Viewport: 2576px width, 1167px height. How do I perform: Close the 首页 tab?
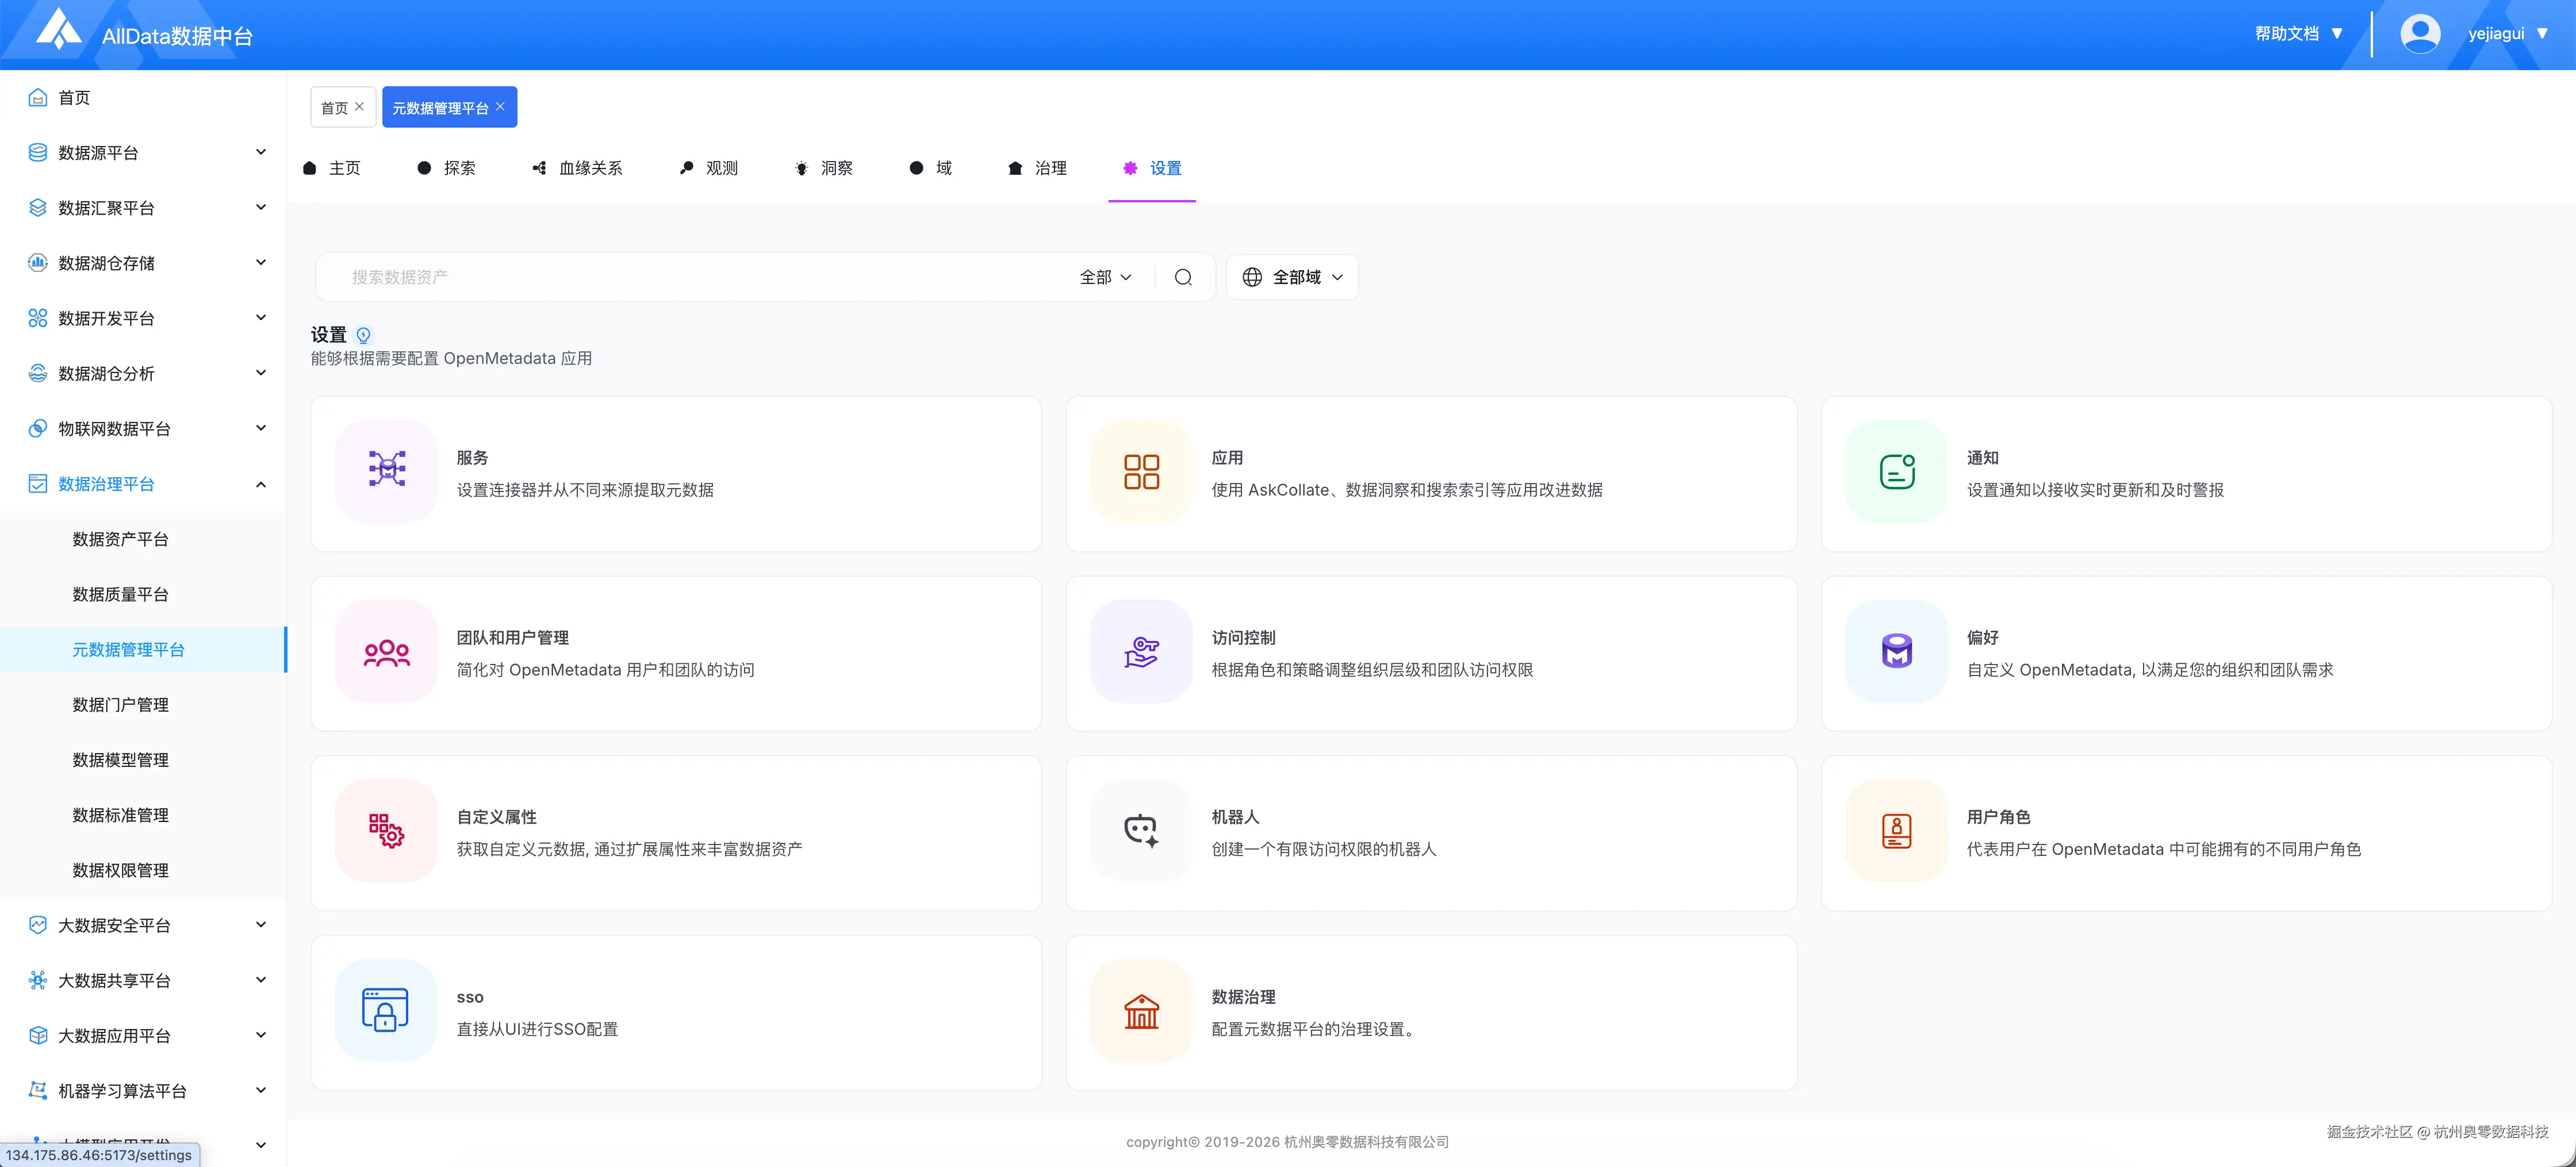point(359,106)
